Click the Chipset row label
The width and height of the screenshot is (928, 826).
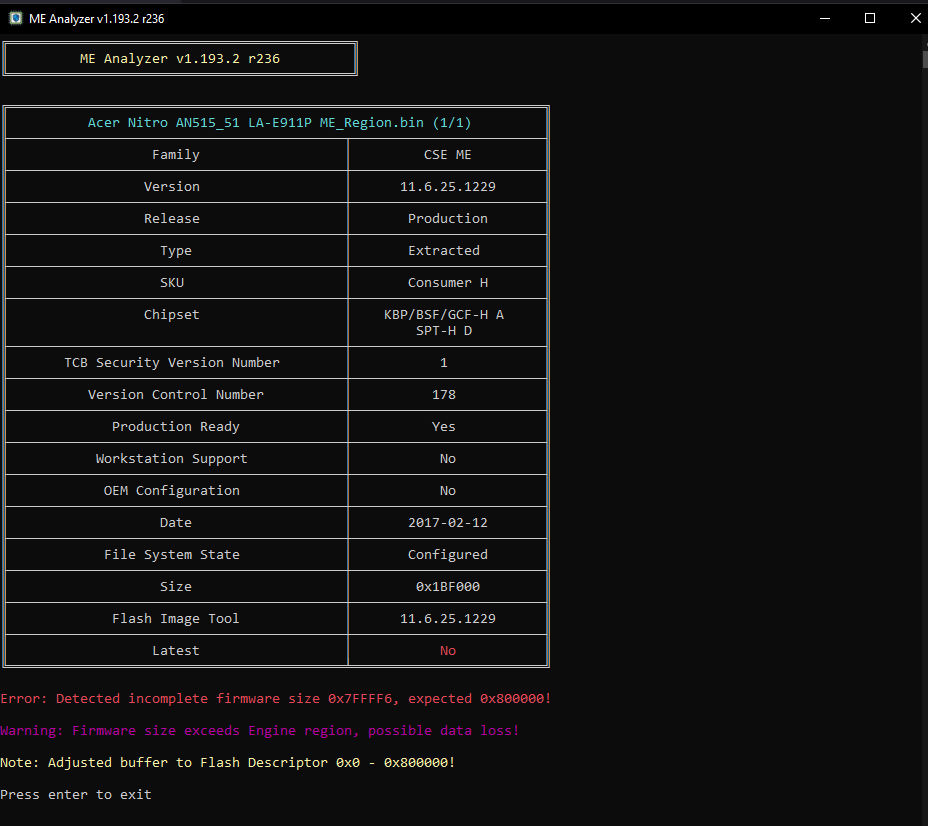[x=172, y=314]
